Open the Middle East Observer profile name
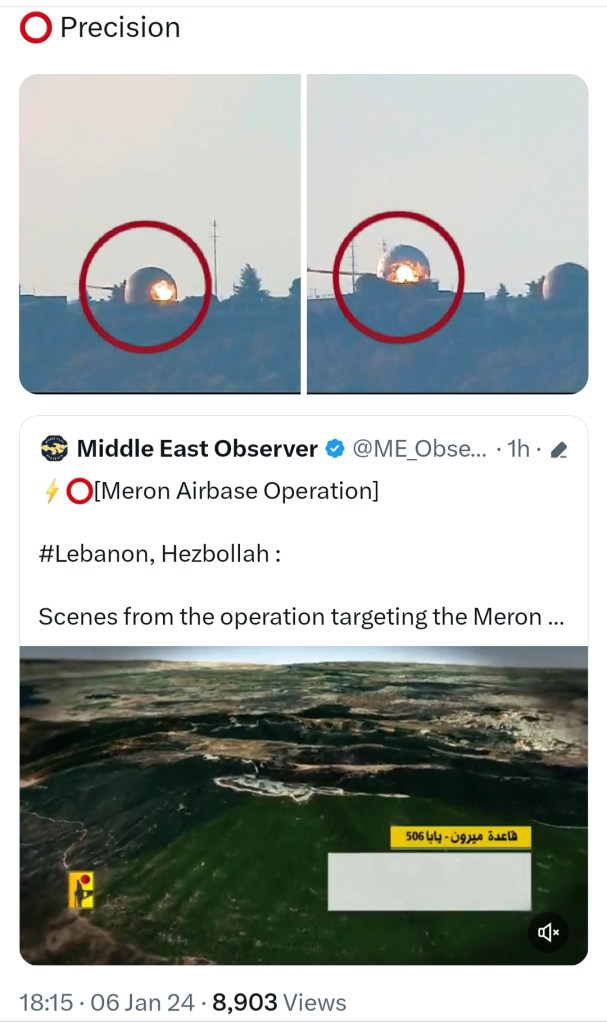This screenshot has width=607, height=1023. click(x=197, y=450)
